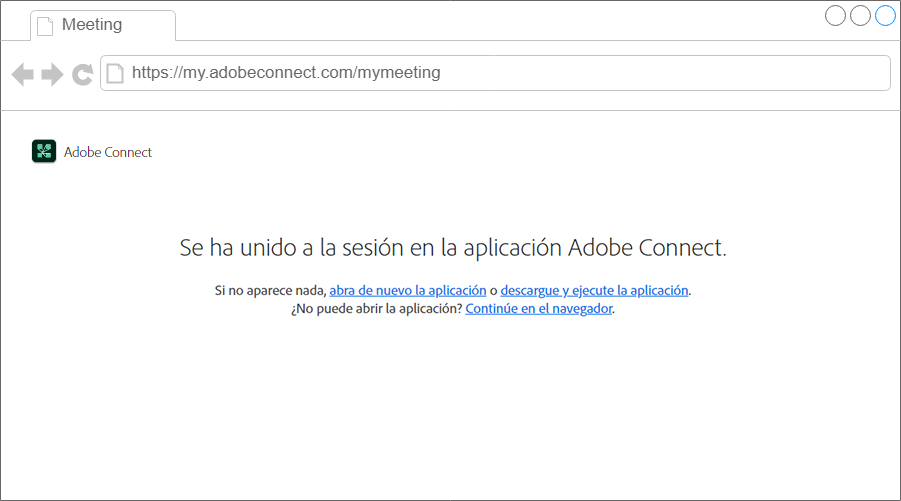Image resolution: width=901 pixels, height=501 pixels.
Task: Click the "Se ha unido a la sesión" heading
Action: (x=452, y=248)
